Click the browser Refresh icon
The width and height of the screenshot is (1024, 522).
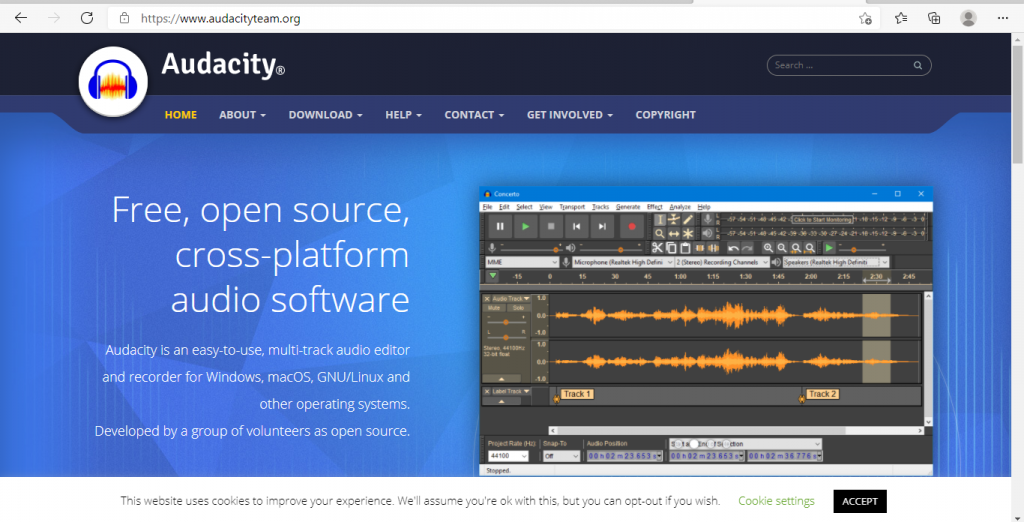click(87, 18)
